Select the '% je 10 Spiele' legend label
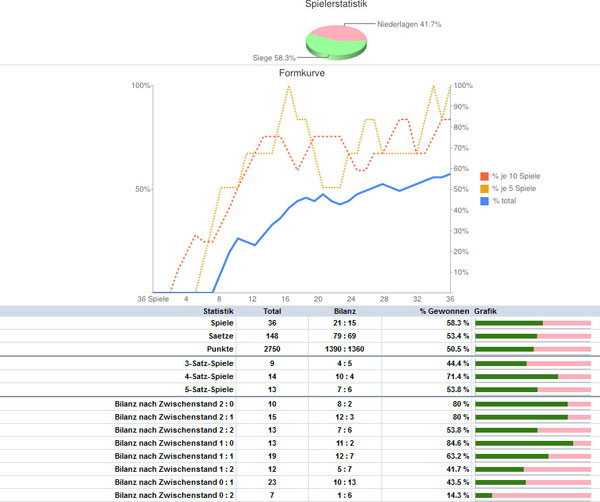The height and width of the screenshot is (502, 600). pyautogui.click(x=516, y=176)
